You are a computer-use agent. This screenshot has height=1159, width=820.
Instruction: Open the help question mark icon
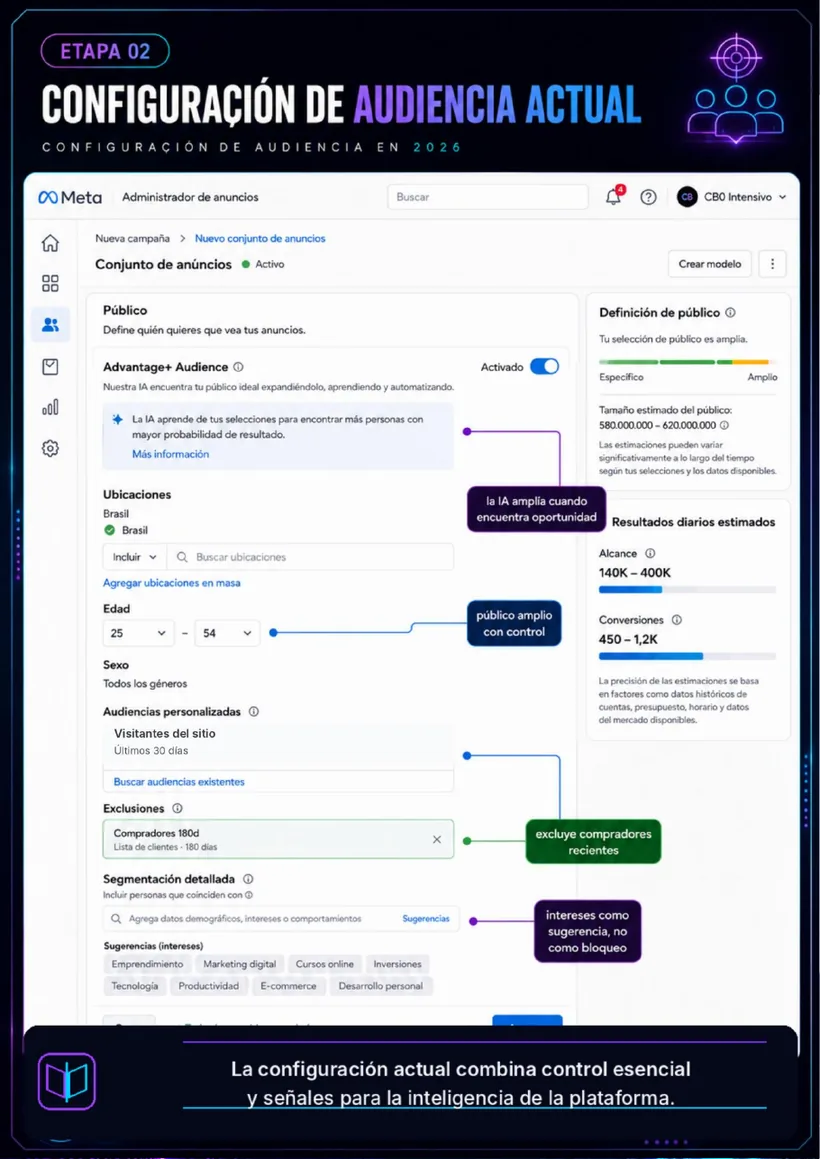click(648, 197)
